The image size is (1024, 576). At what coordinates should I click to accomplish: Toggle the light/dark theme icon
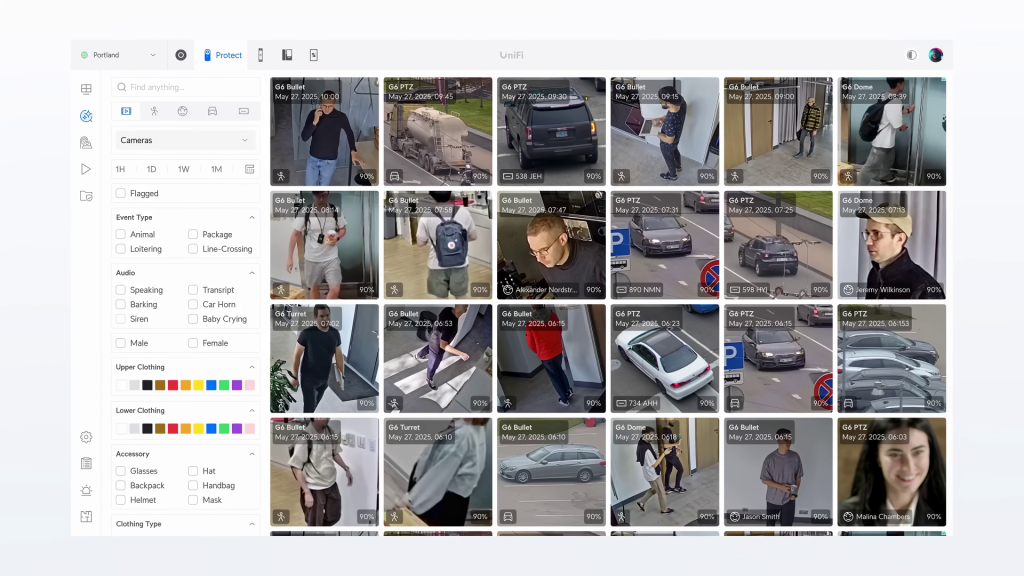pos(911,55)
